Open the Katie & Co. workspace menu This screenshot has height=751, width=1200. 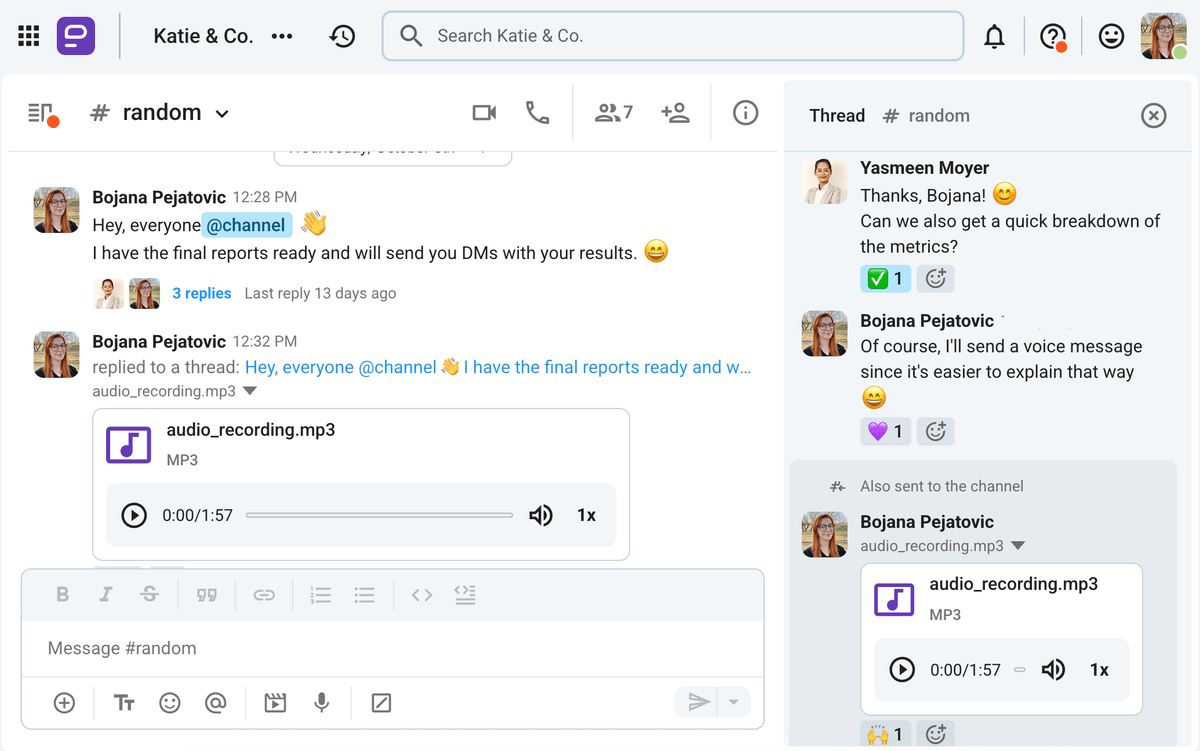click(x=282, y=36)
